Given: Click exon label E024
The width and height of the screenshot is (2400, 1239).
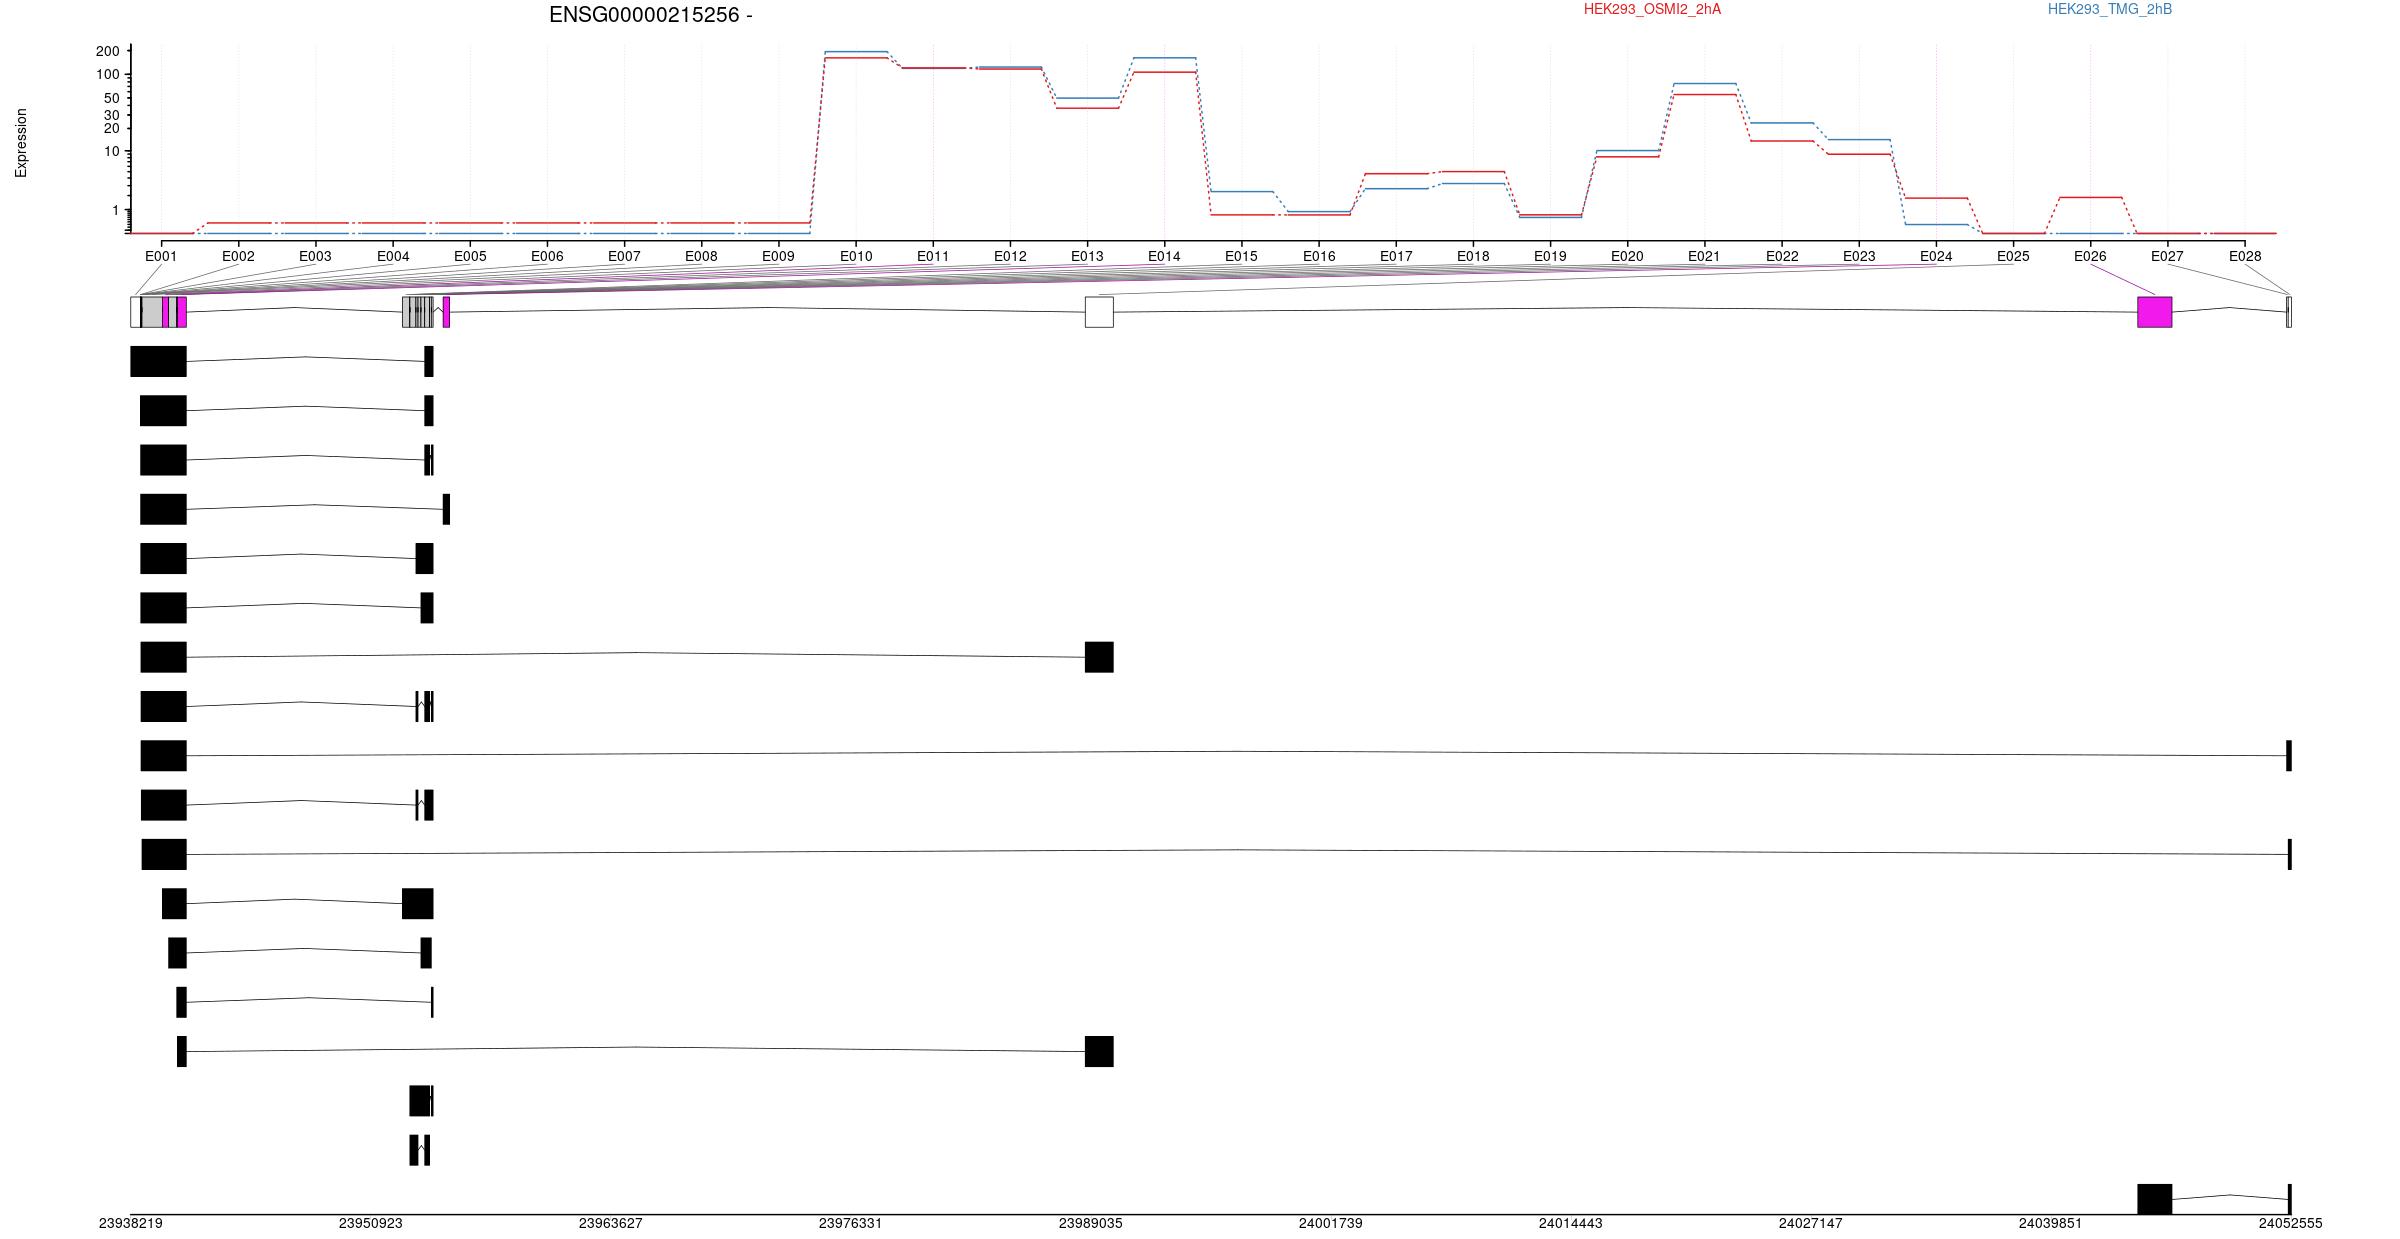Looking at the screenshot, I should click(1936, 256).
